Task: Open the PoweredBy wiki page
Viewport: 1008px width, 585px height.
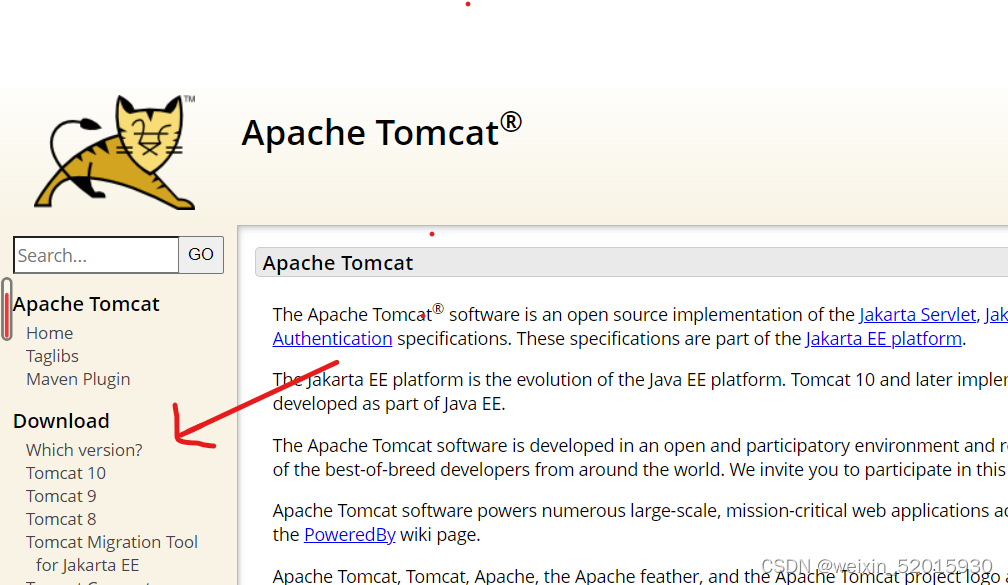Action: (349, 533)
